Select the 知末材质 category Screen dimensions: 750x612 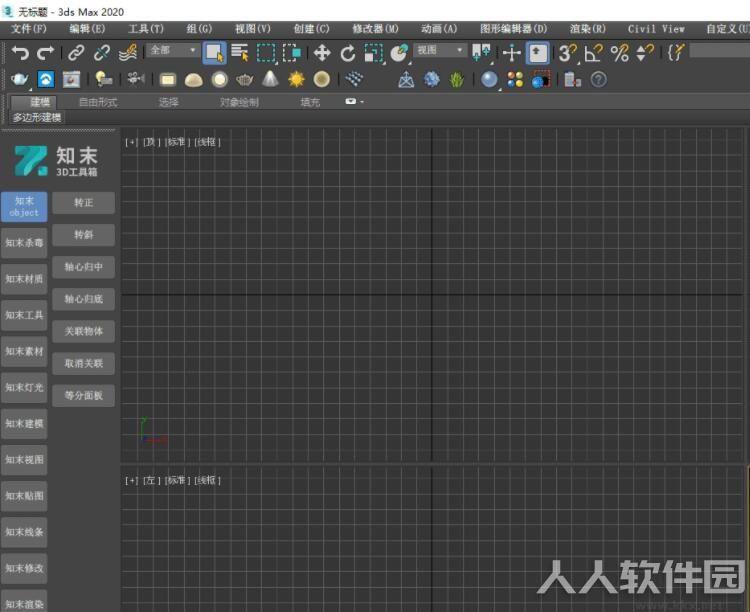point(24,279)
